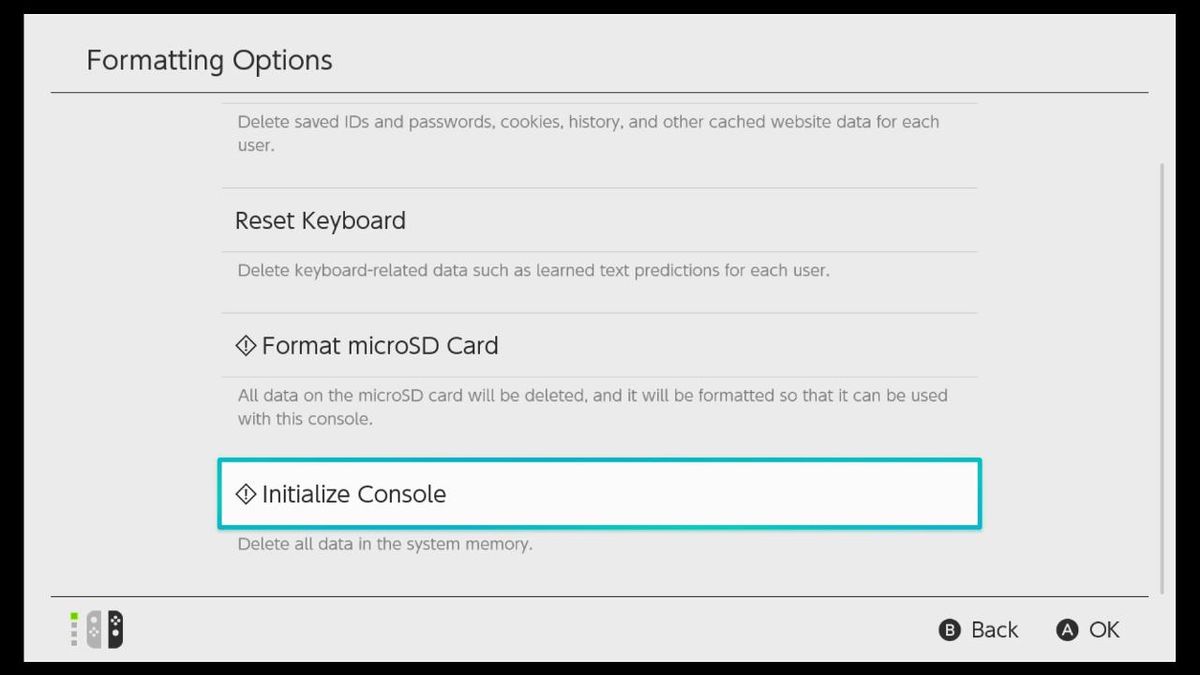
Task: Confirm the highlighted Initialize Console option
Action: tap(353, 493)
